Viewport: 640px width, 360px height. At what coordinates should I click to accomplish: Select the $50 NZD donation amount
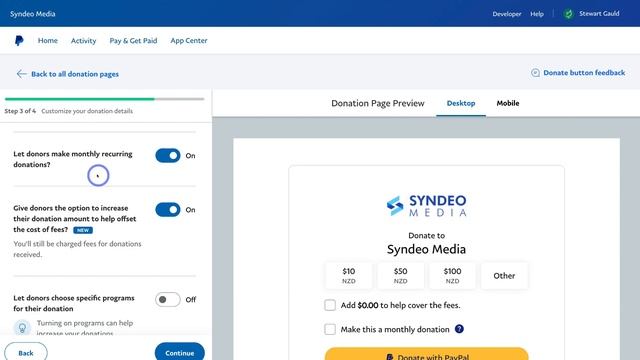point(400,276)
